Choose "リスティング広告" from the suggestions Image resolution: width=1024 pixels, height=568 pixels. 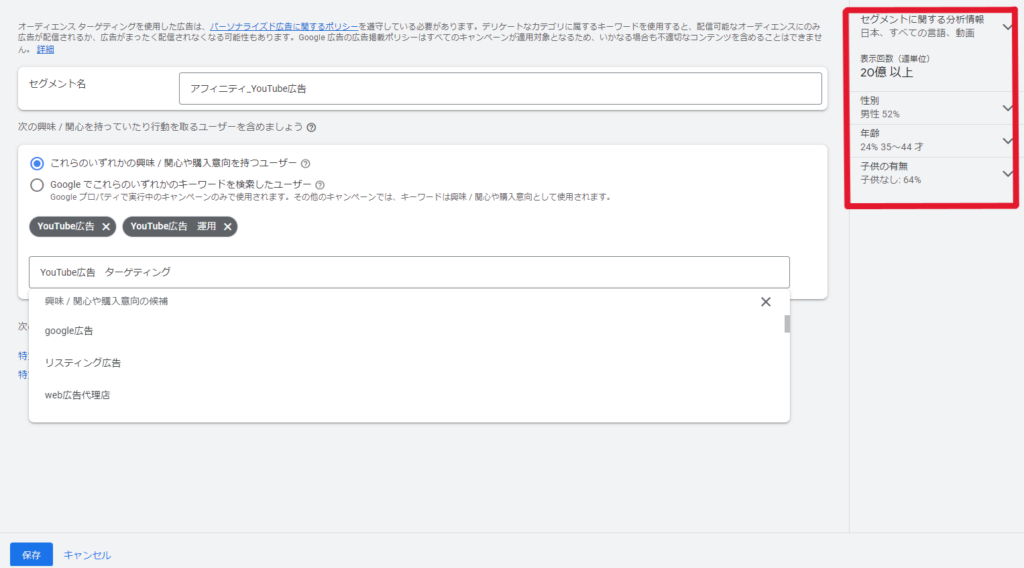[83, 363]
